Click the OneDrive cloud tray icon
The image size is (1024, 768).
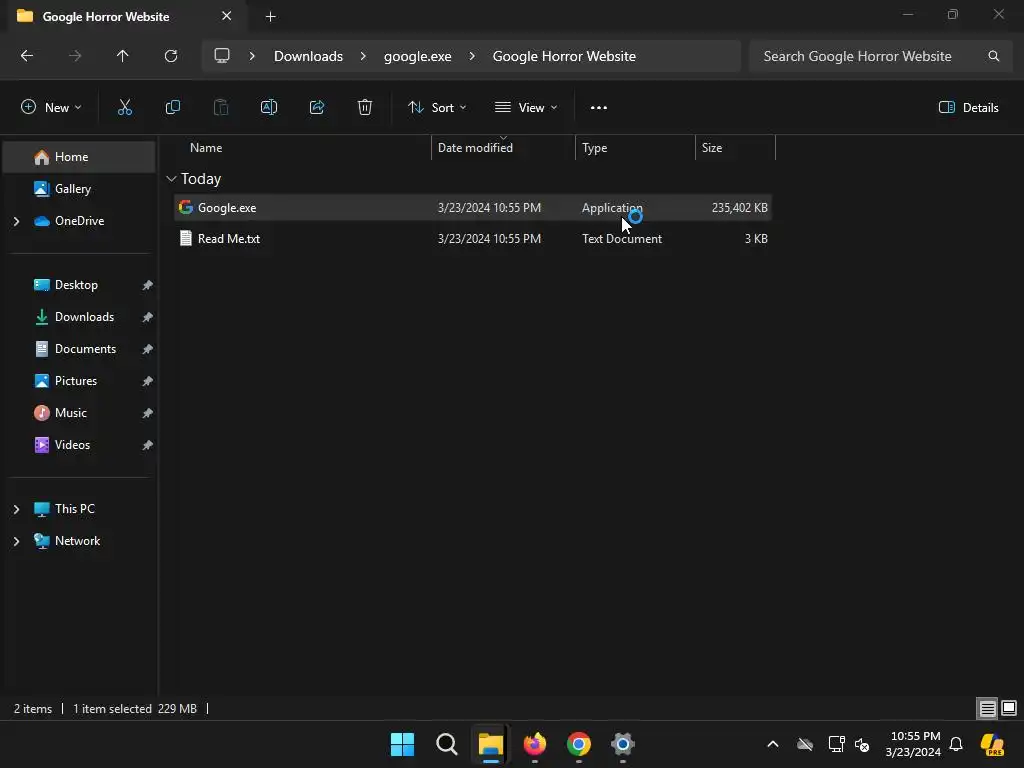(x=805, y=744)
